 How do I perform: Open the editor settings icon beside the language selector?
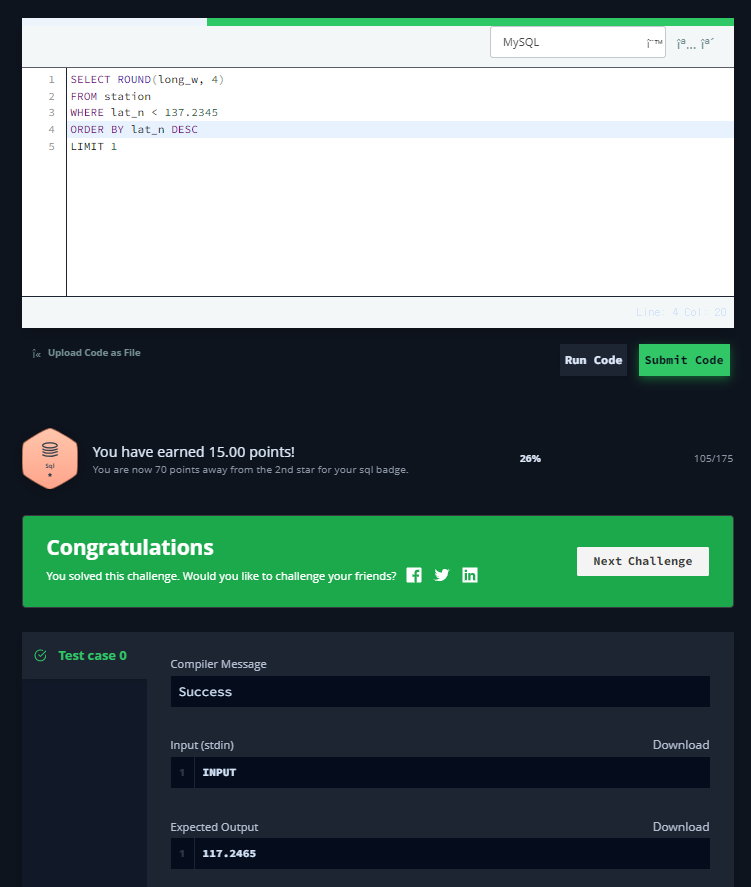(686, 42)
